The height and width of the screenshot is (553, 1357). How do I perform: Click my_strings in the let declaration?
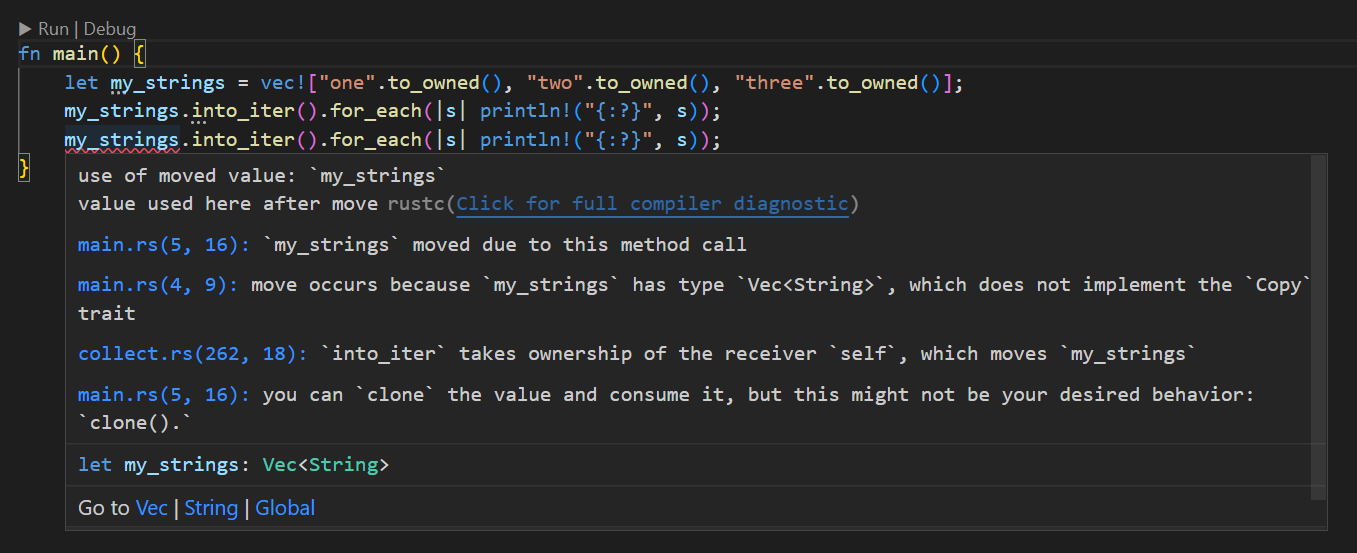[x=168, y=83]
